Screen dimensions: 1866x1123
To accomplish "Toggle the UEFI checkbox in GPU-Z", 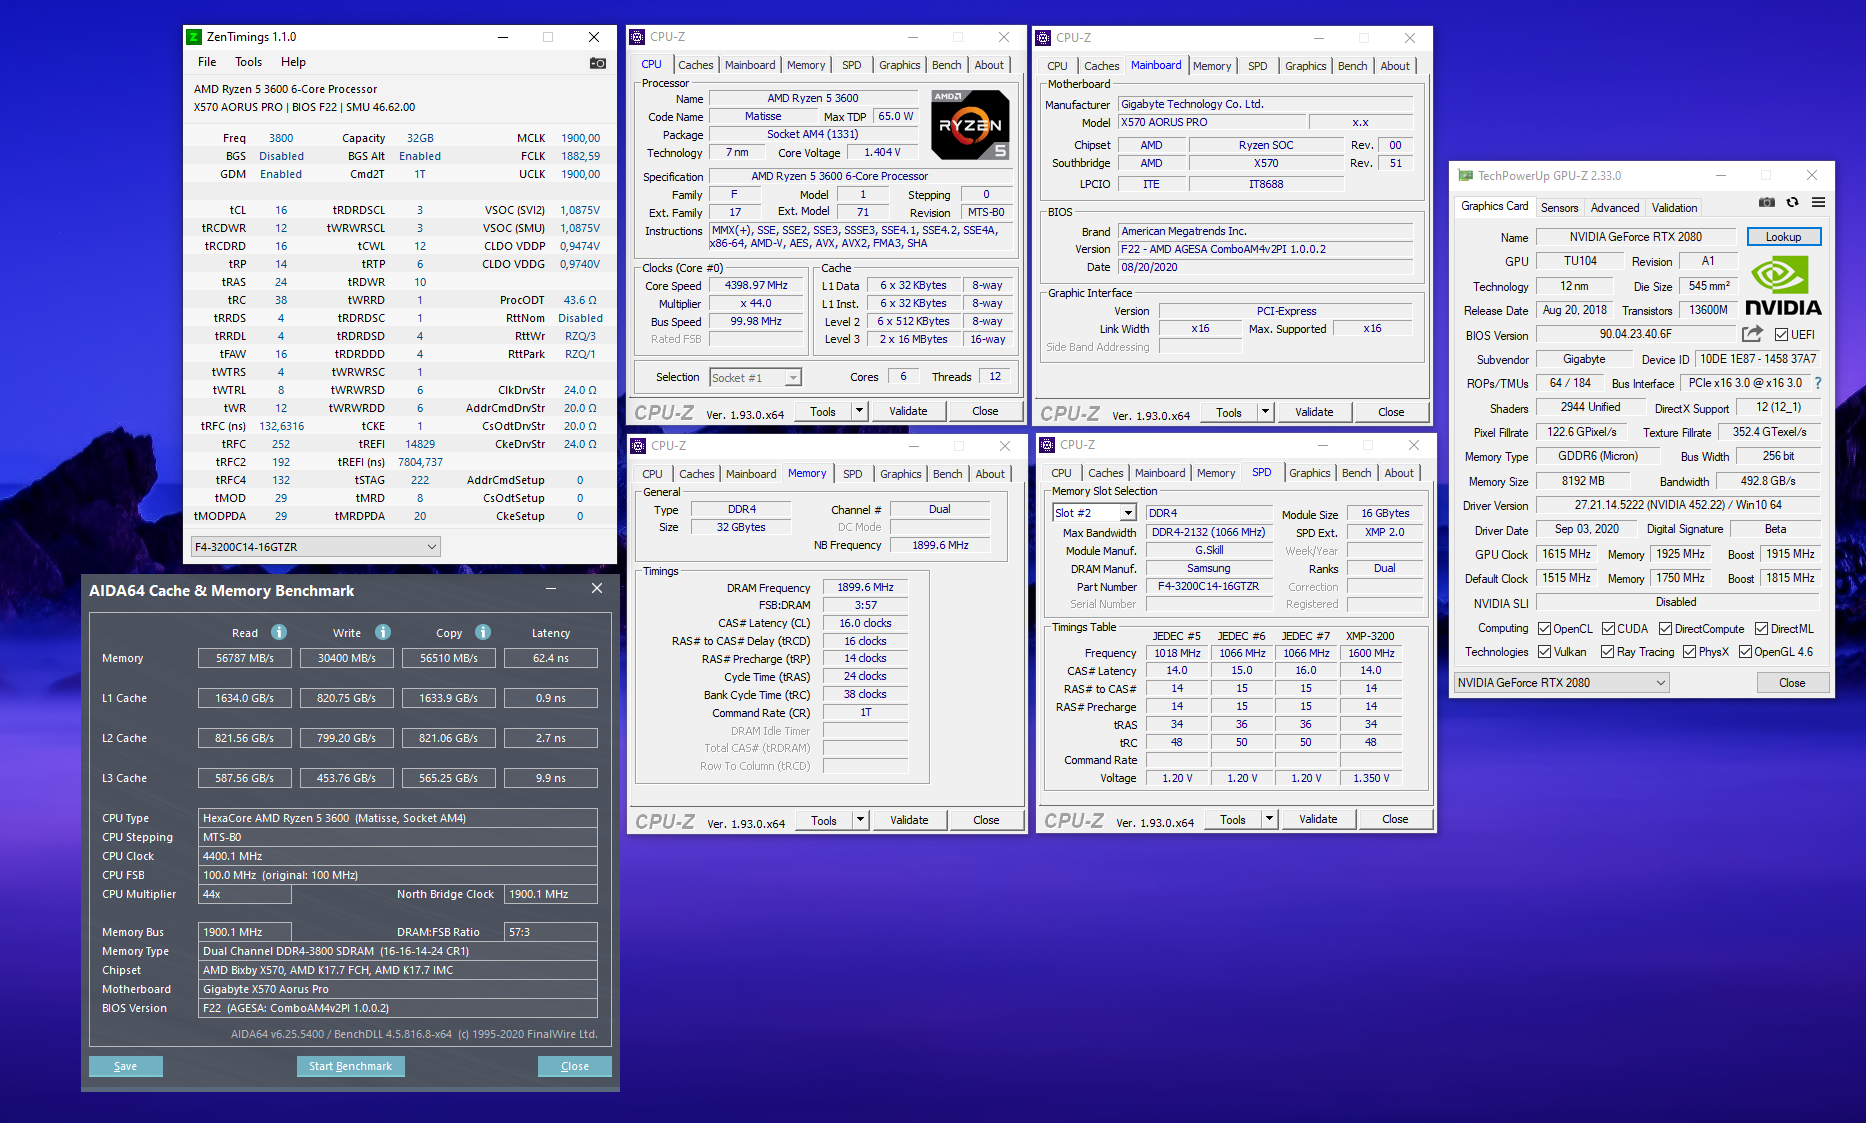I will click(x=1781, y=334).
